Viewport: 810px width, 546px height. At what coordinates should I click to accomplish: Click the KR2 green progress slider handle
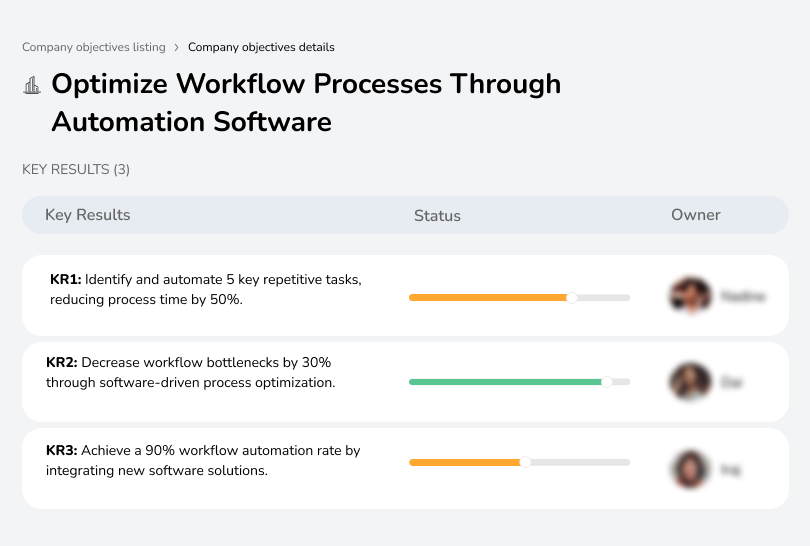click(x=607, y=382)
